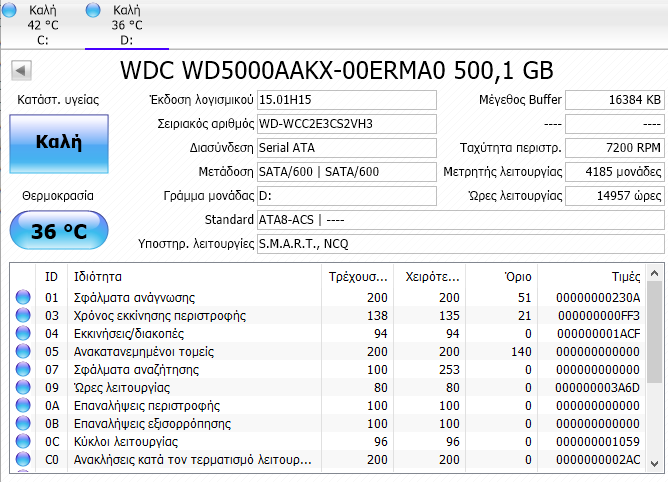Select the Εκκινήσεις/διακοπές row
668x482 pixels.
(328, 333)
